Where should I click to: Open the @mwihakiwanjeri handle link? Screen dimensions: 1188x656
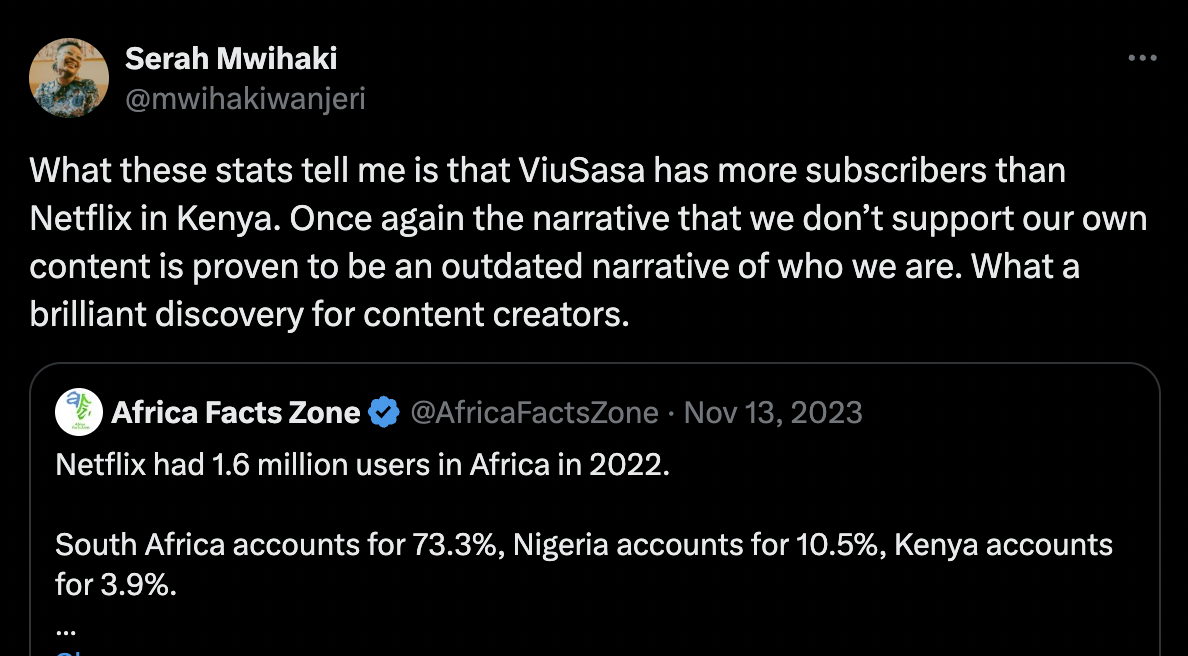point(245,99)
